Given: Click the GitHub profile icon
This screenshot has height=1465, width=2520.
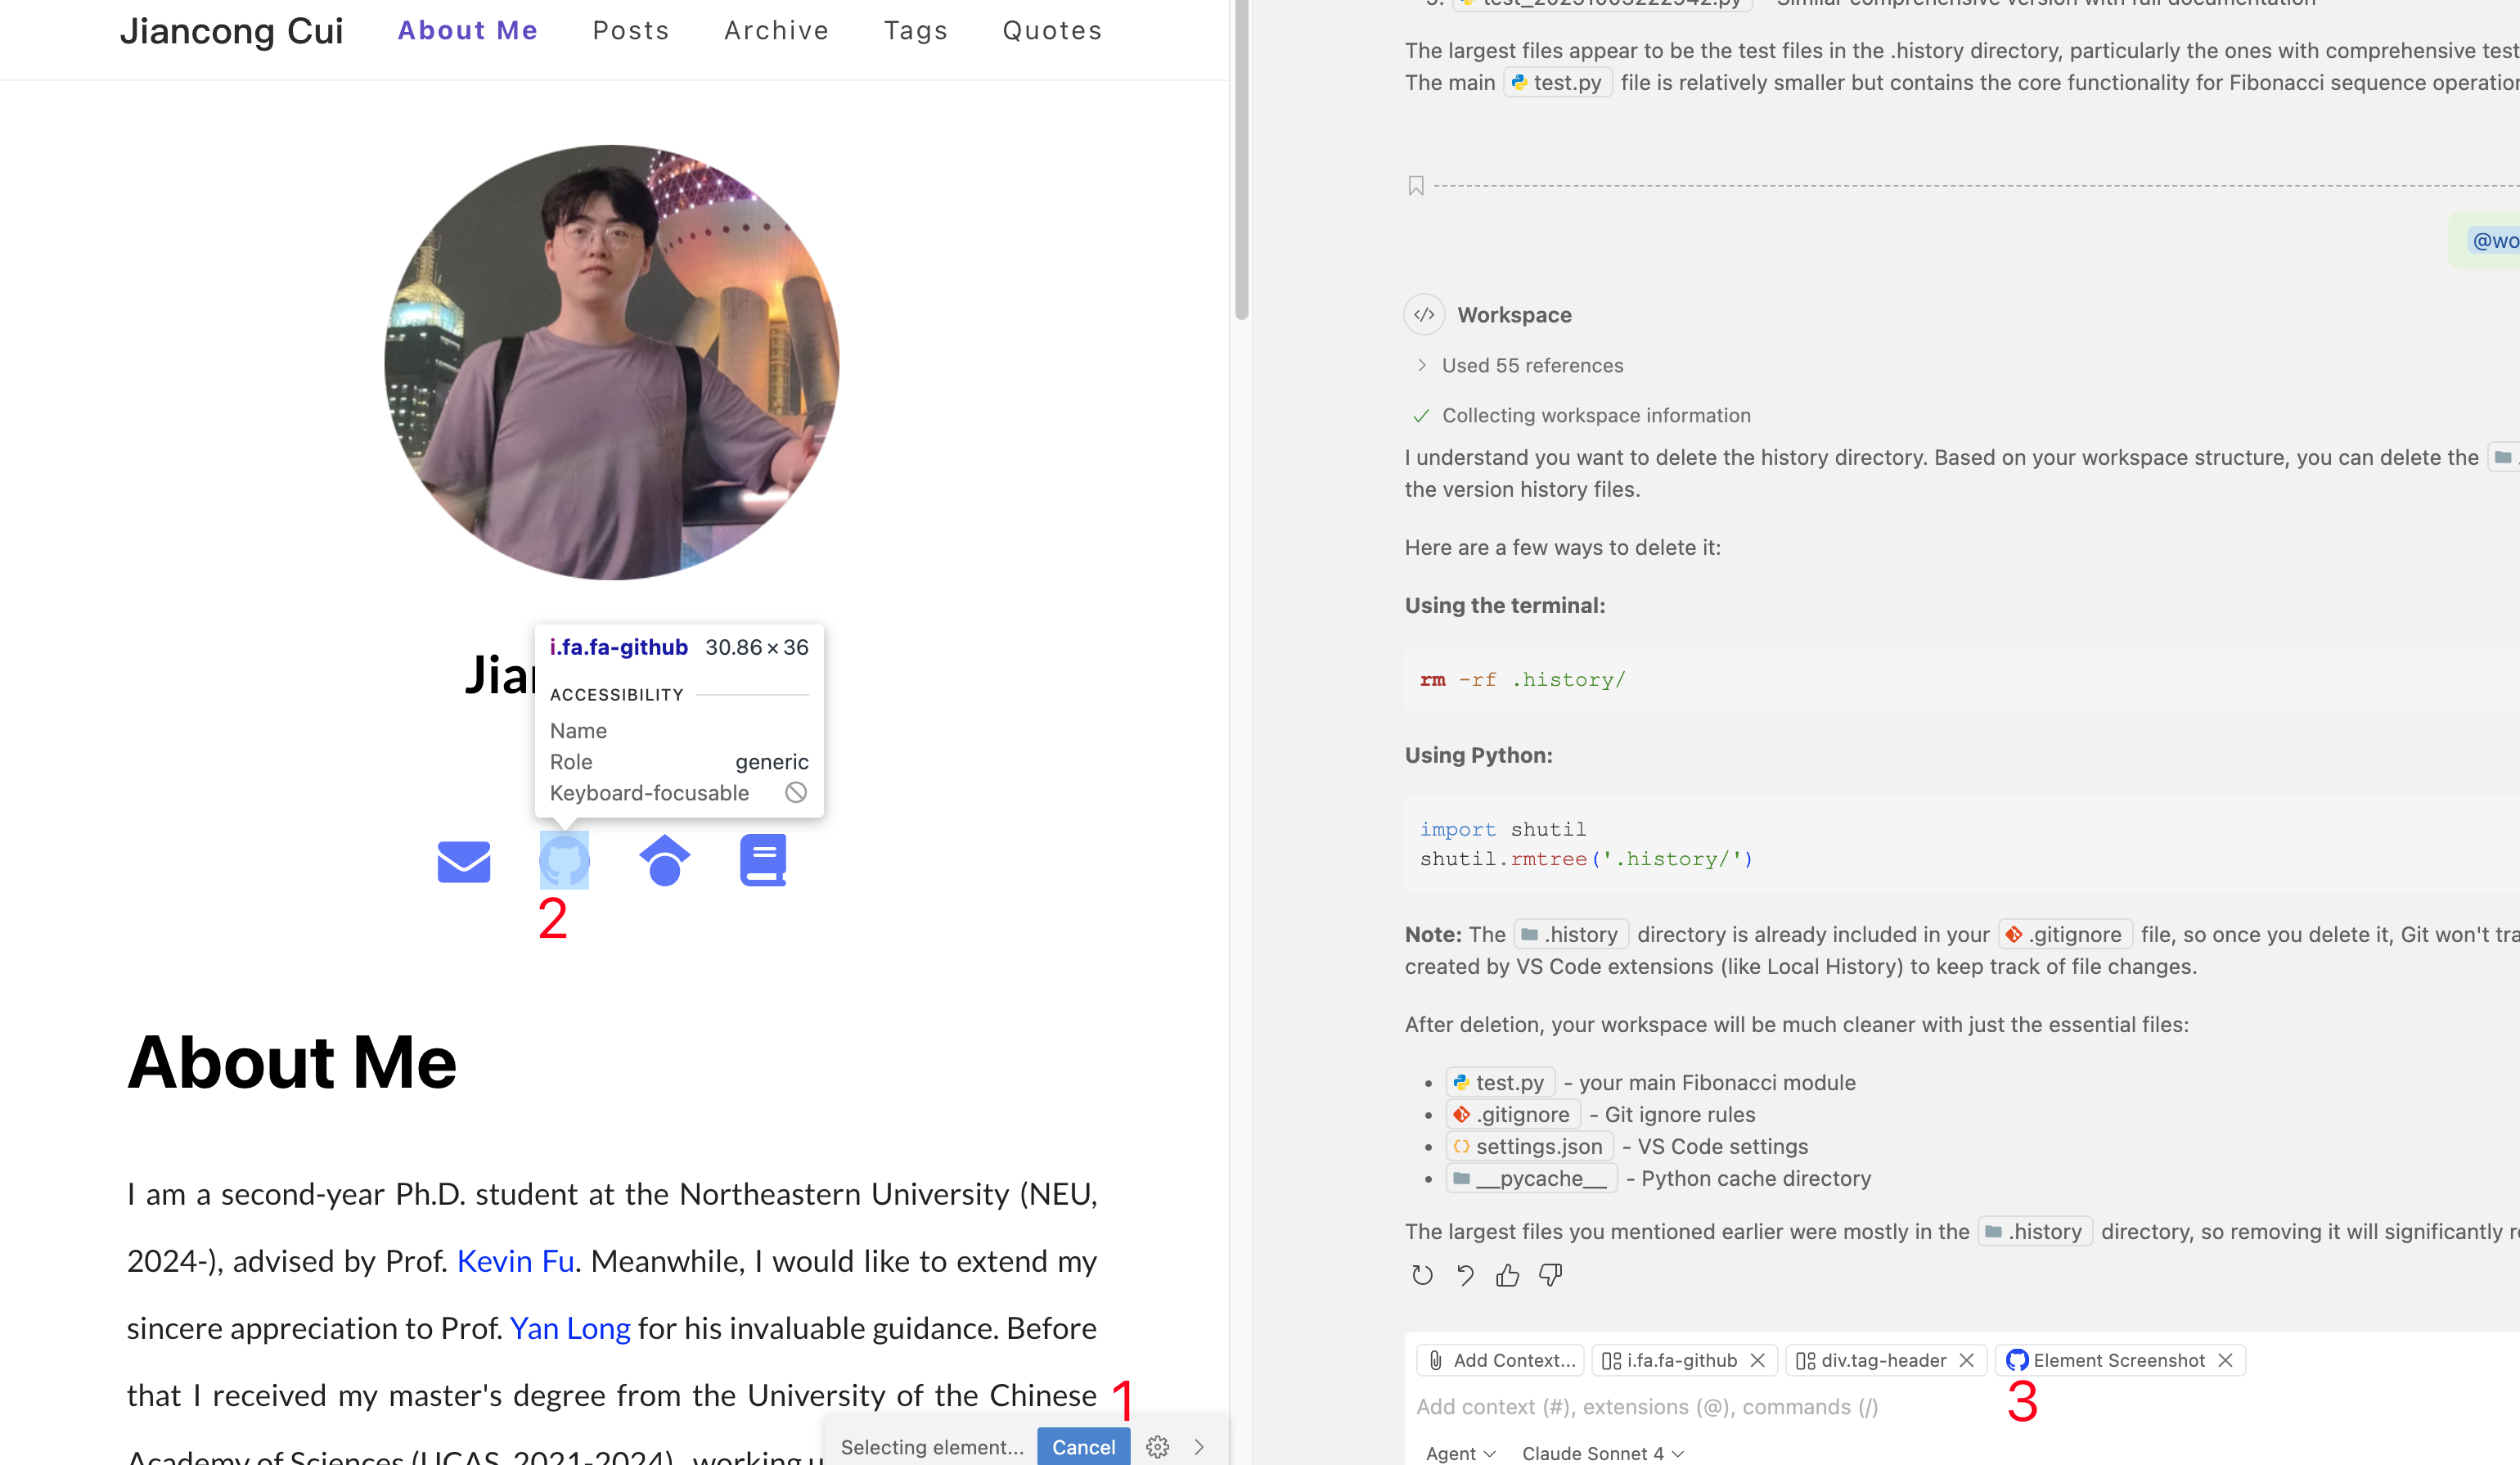Looking at the screenshot, I should [564, 861].
